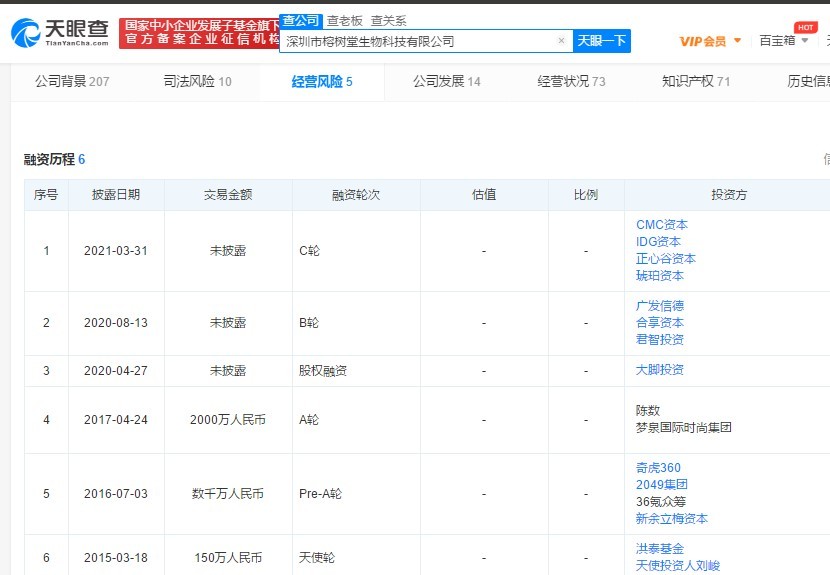Open investor link IDG资本
Screen dimensions: 830x575
click(x=658, y=241)
